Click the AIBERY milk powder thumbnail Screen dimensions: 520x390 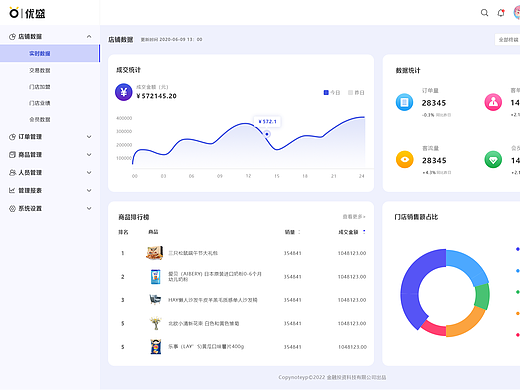155,277
